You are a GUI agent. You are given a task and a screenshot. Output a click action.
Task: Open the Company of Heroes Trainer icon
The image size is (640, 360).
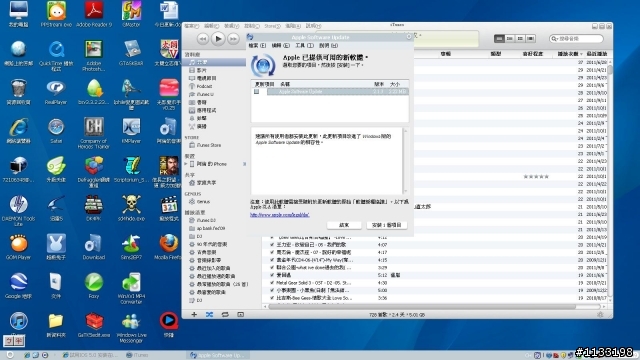pyautogui.click(x=93, y=133)
